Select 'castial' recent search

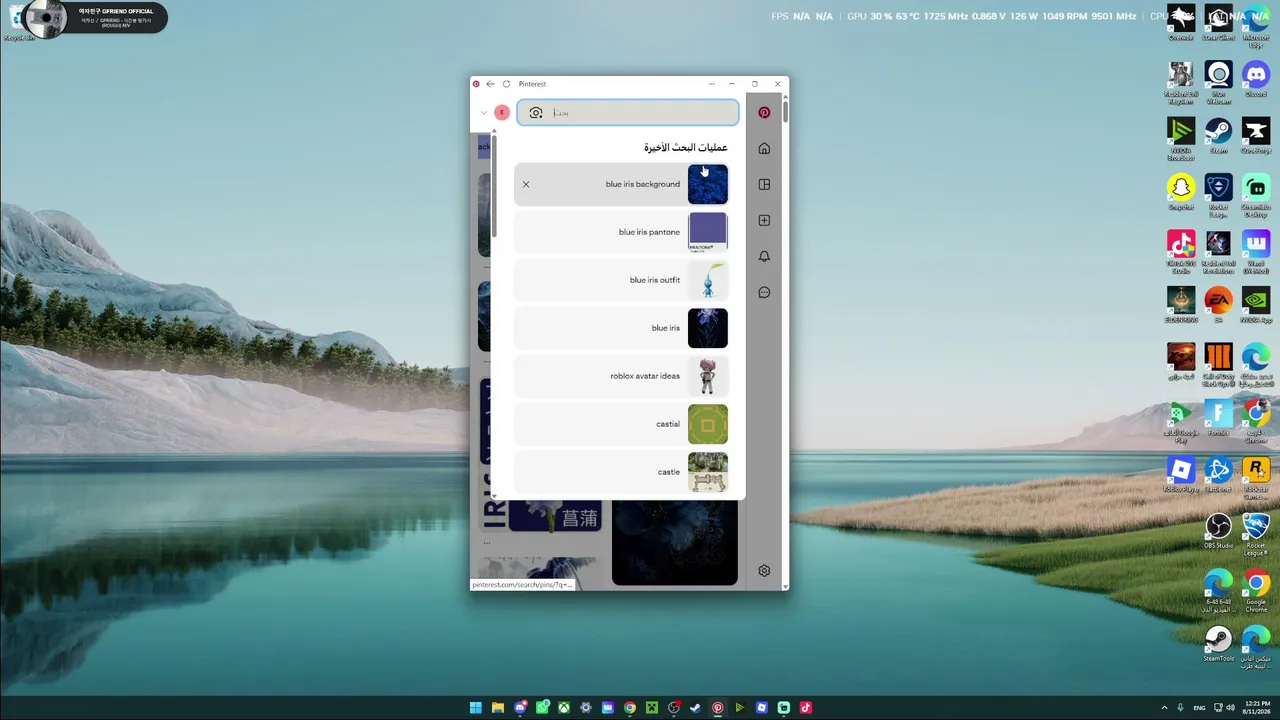(x=621, y=424)
